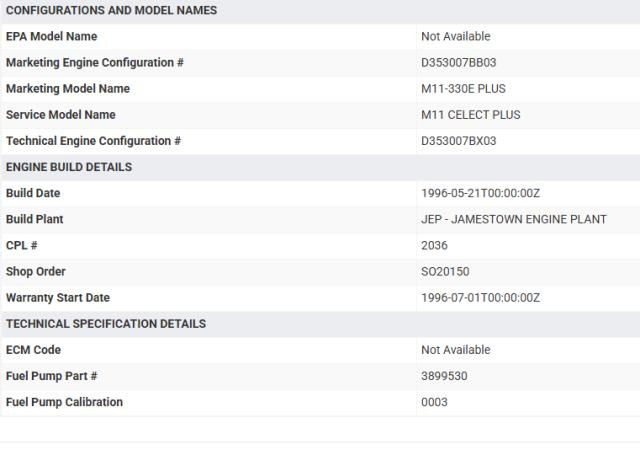Image resolution: width=640 pixels, height=450 pixels.
Task: Click the Configurations and Model Names section header
Action: click(x=111, y=10)
